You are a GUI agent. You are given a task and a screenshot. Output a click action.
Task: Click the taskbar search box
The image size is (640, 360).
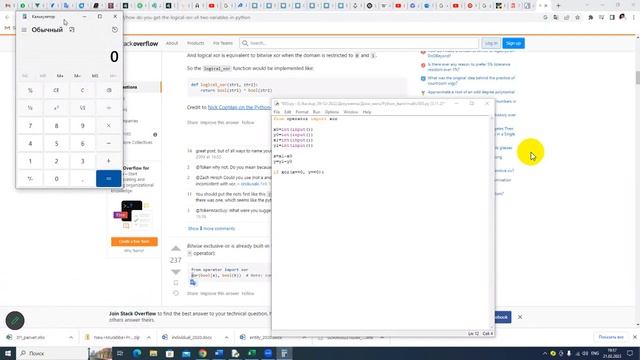tap(52, 353)
